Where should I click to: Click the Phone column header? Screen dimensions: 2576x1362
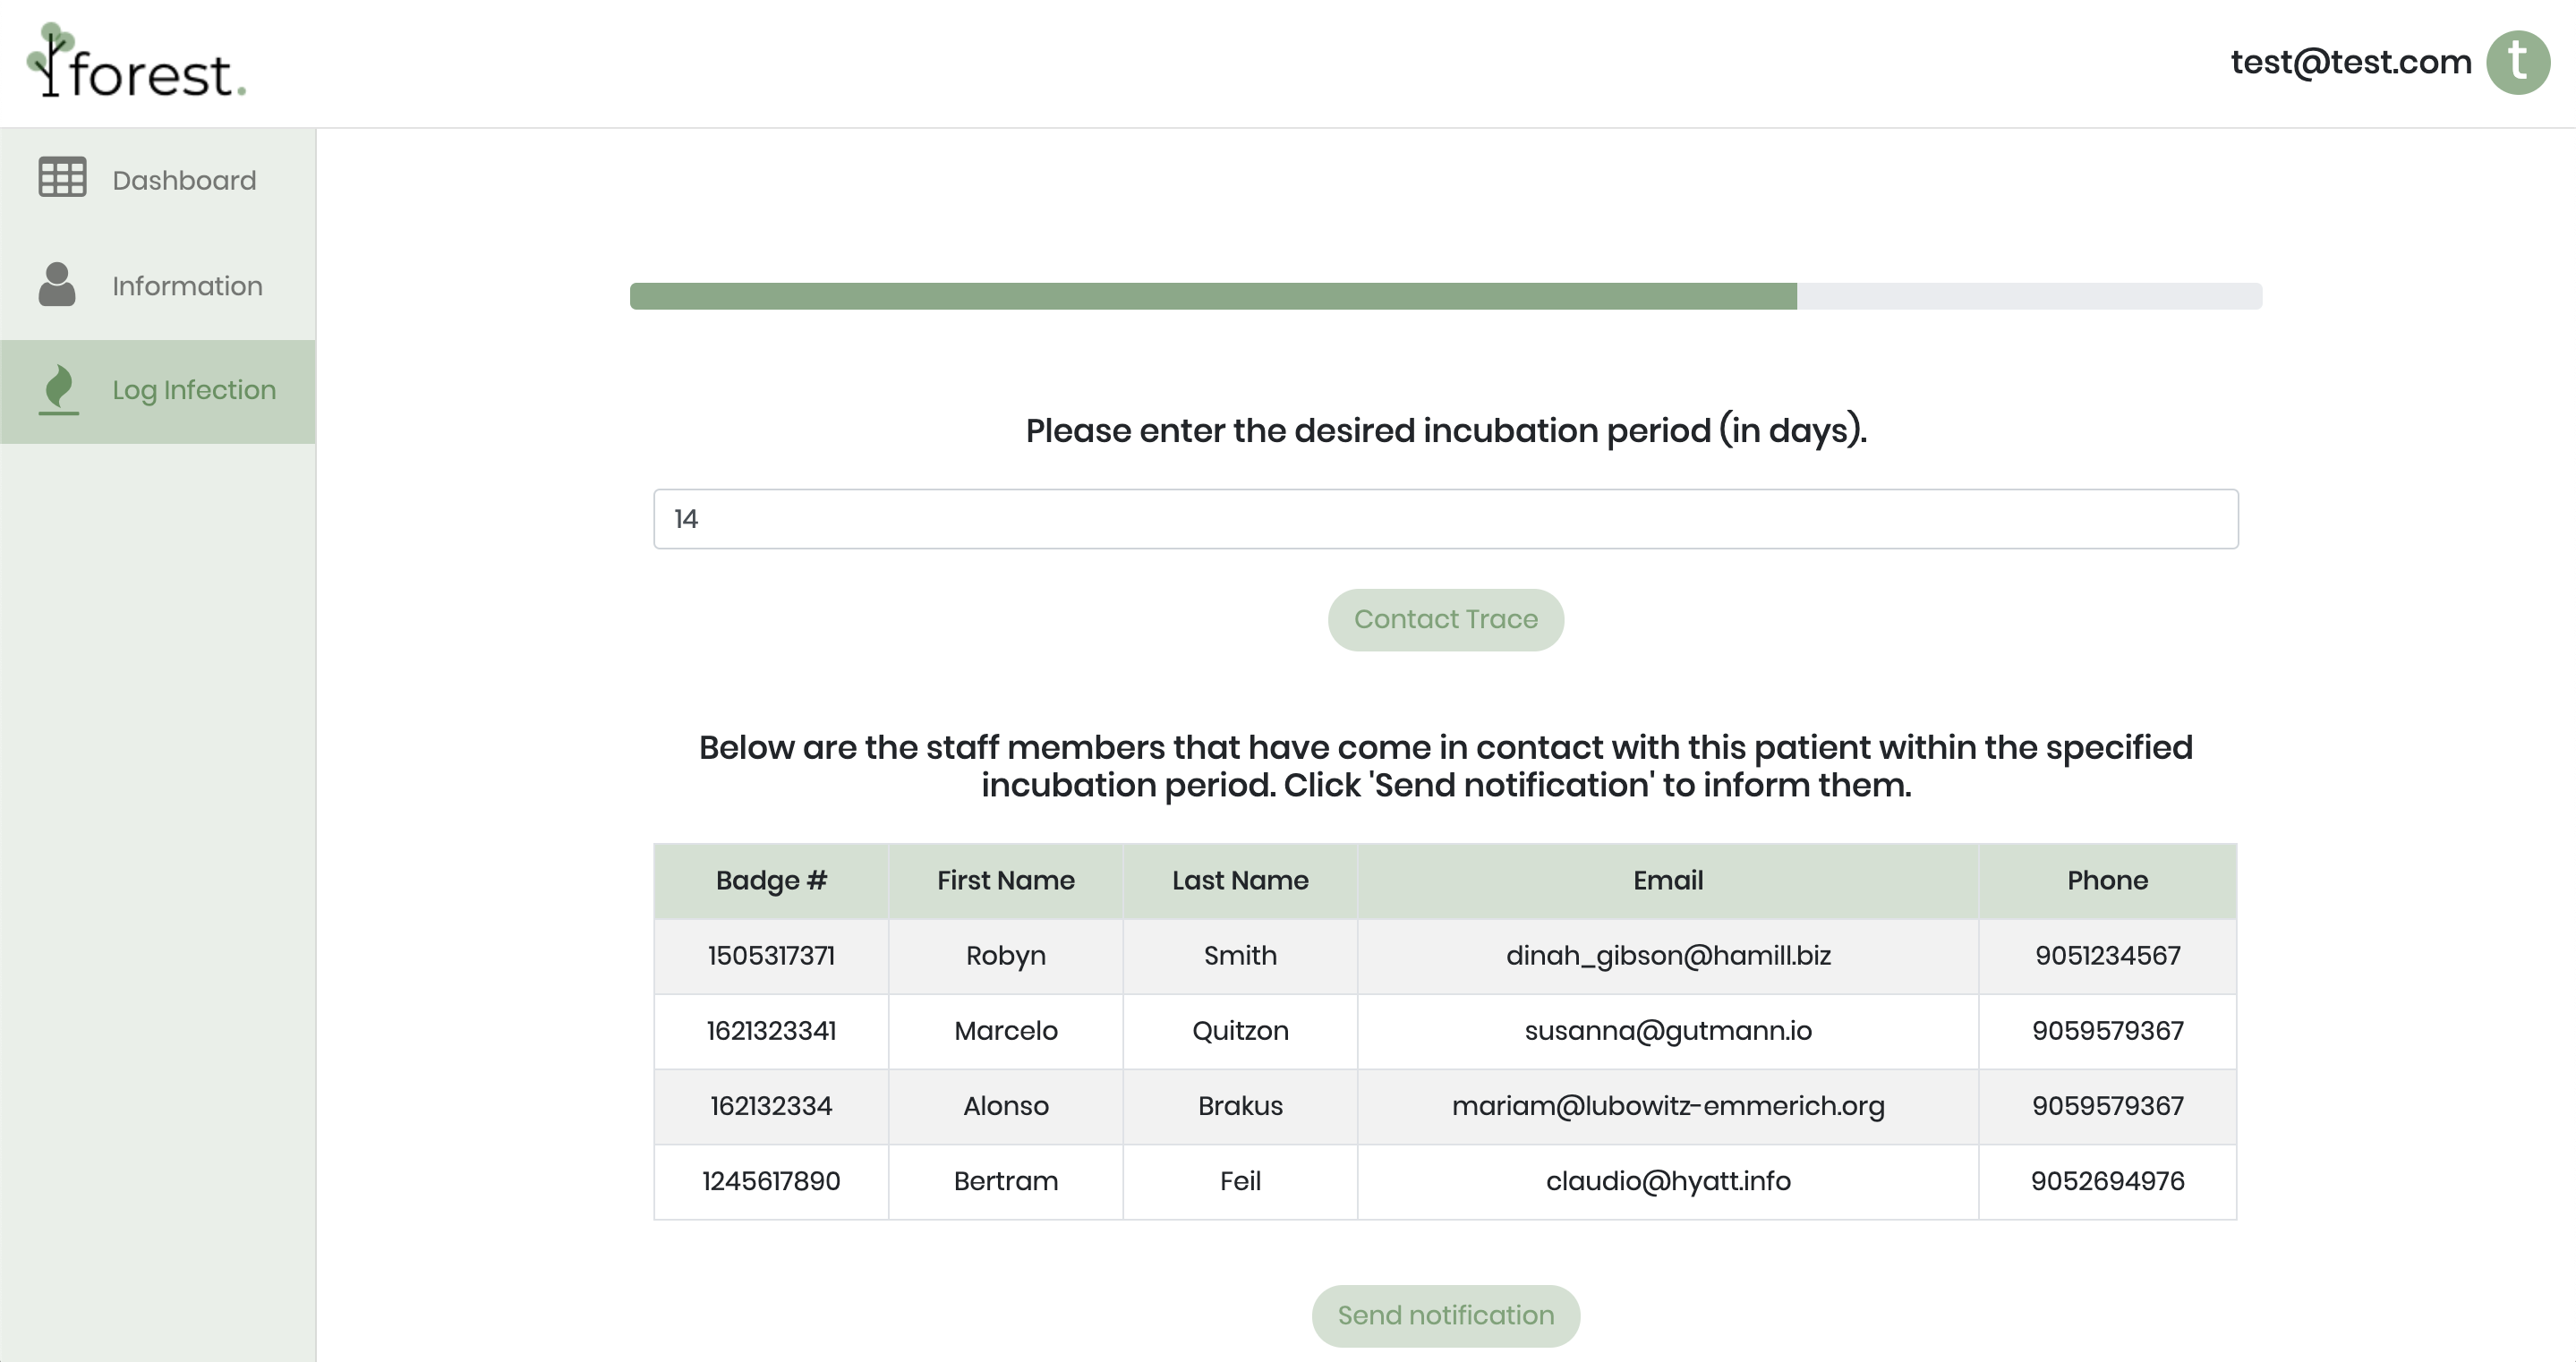[2106, 881]
